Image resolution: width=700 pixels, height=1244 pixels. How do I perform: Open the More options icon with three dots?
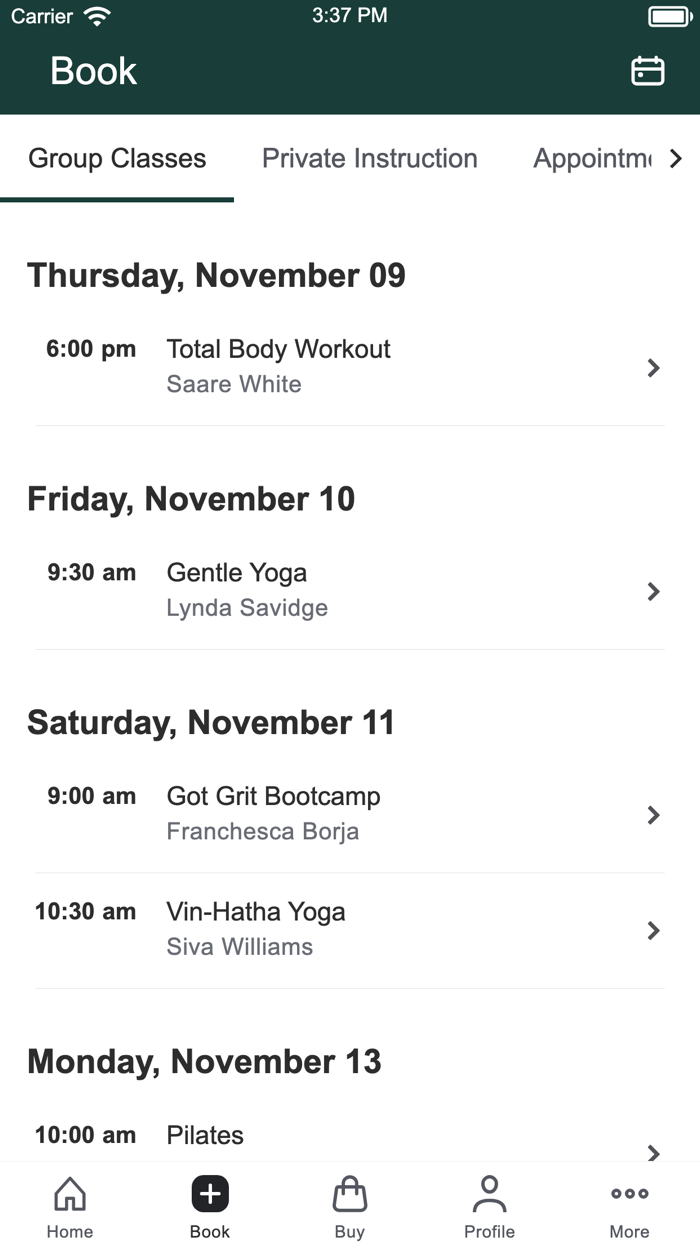[629, 1193]
